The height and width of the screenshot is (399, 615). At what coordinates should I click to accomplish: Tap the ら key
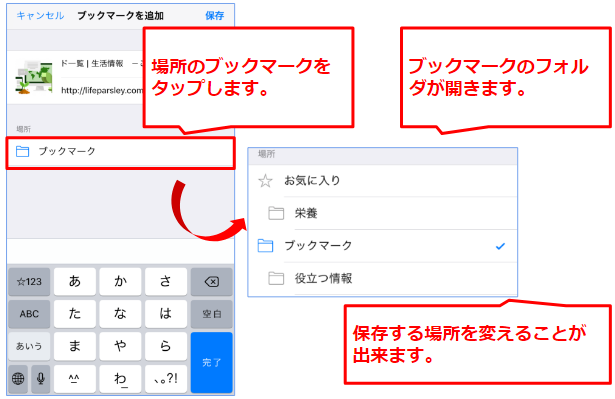(x=166, y=346)
